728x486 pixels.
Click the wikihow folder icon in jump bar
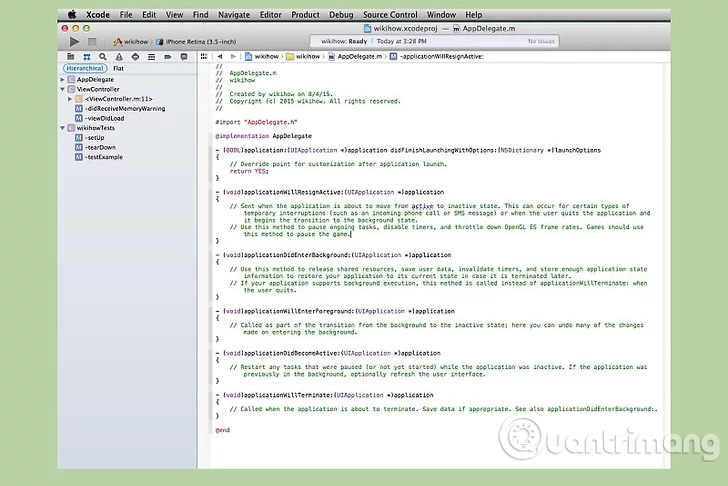[290, 56]
